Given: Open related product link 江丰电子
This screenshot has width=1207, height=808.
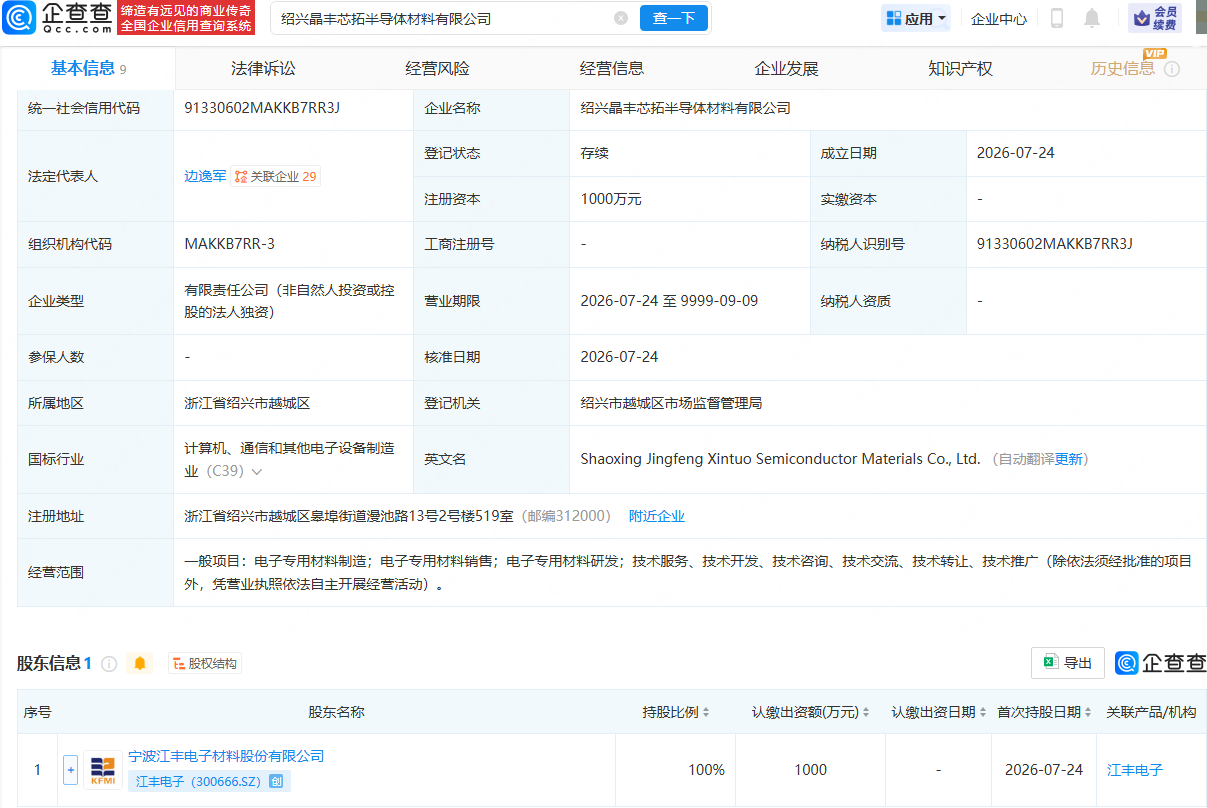Looking at the screenshot, I should 1135,770.
